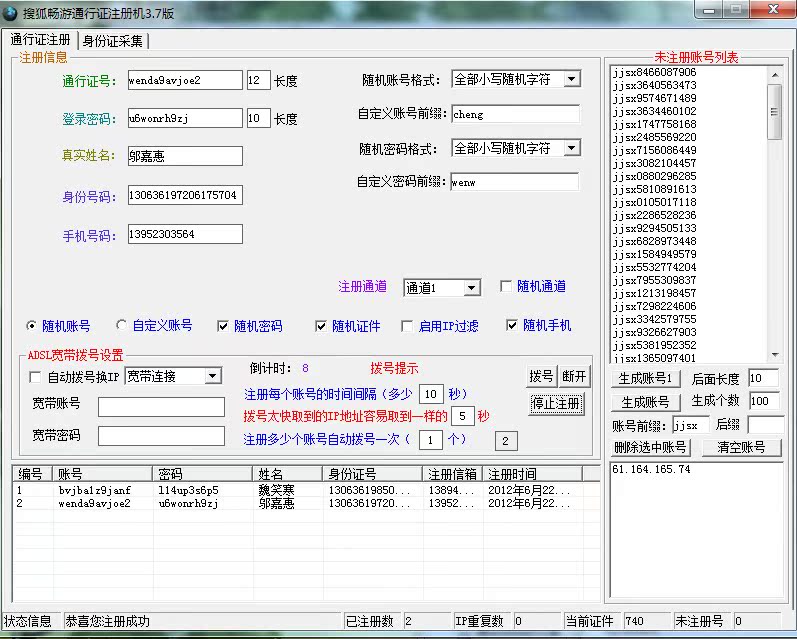This screenshot has width=797, height=639.
Task: Click the registration interval seconds field showing 10
Action: 431,394
